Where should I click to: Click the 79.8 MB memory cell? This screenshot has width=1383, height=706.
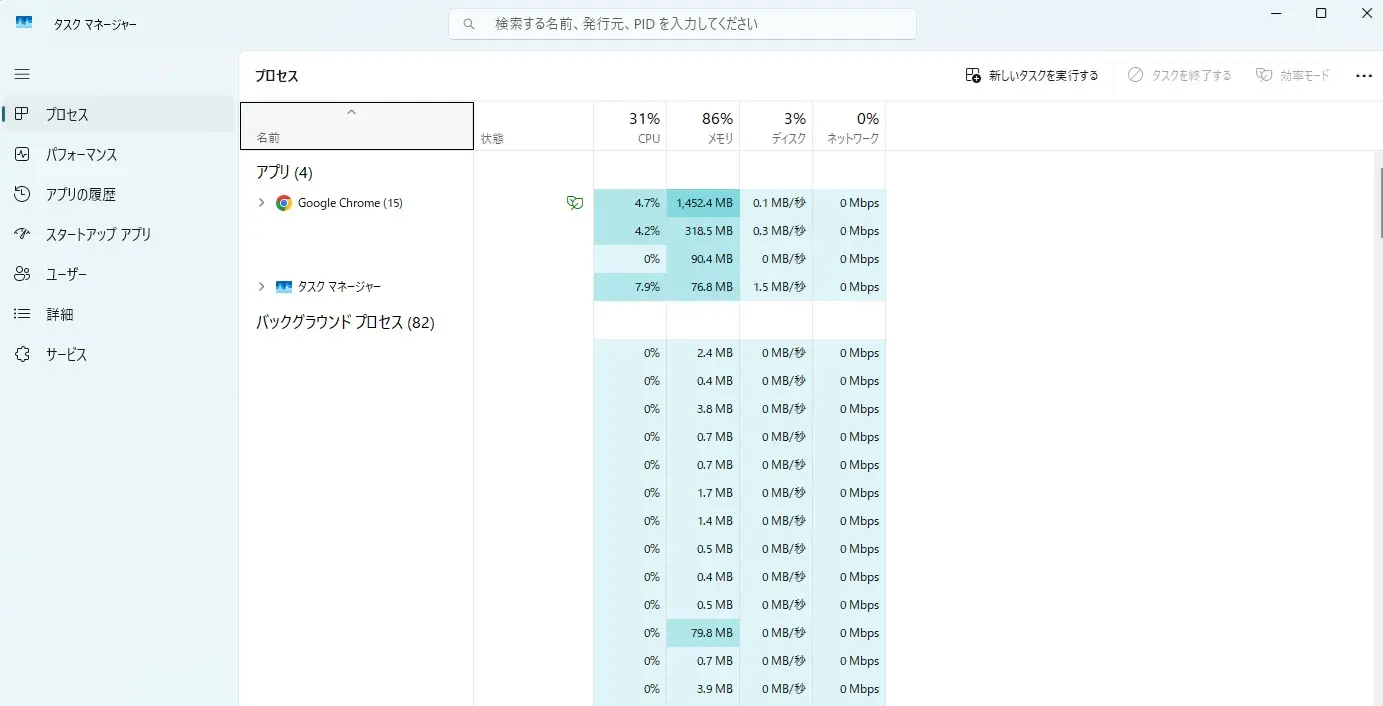pos(703,633)
